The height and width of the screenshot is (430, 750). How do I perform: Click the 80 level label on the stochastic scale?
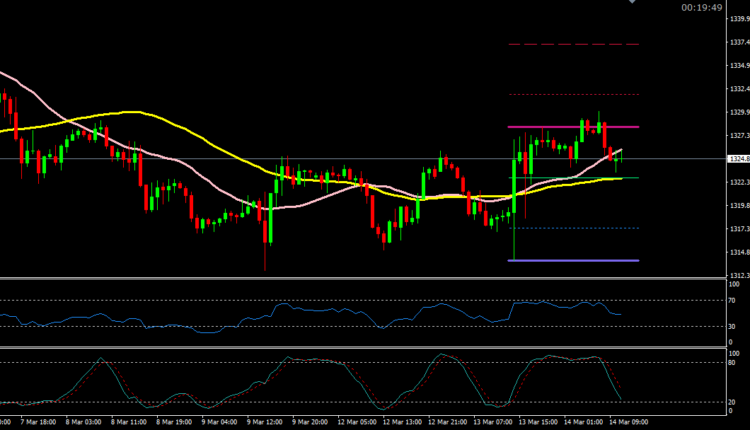[731, 362]
